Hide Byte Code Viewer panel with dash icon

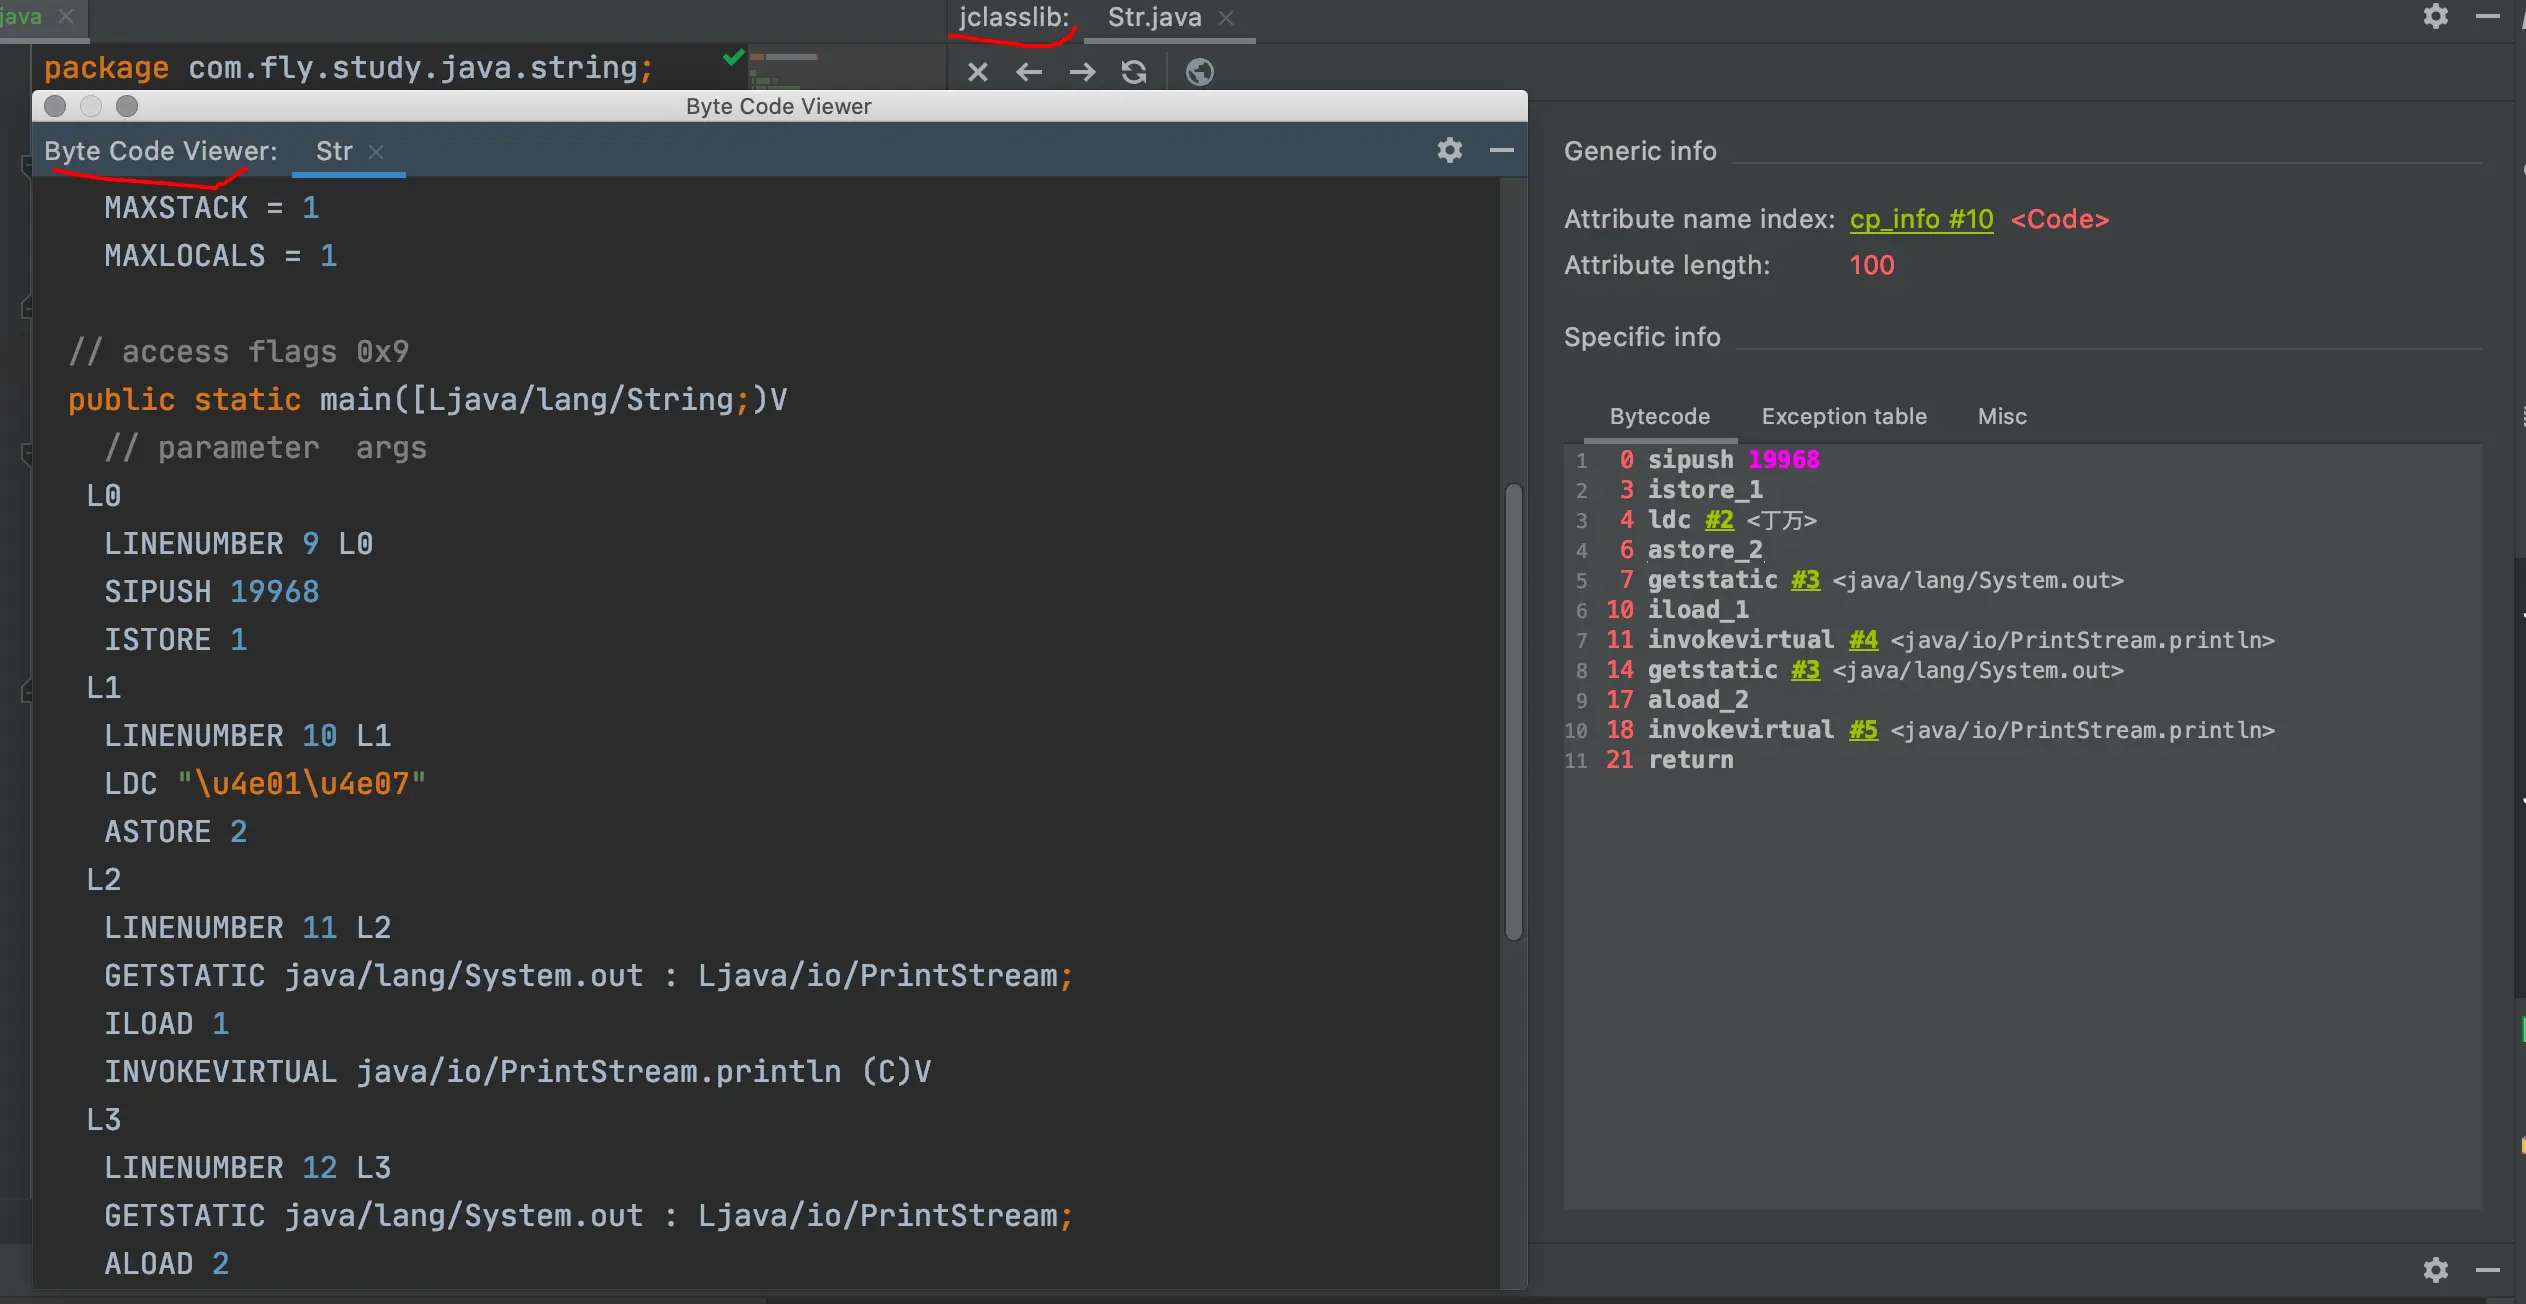[1501, 151]
